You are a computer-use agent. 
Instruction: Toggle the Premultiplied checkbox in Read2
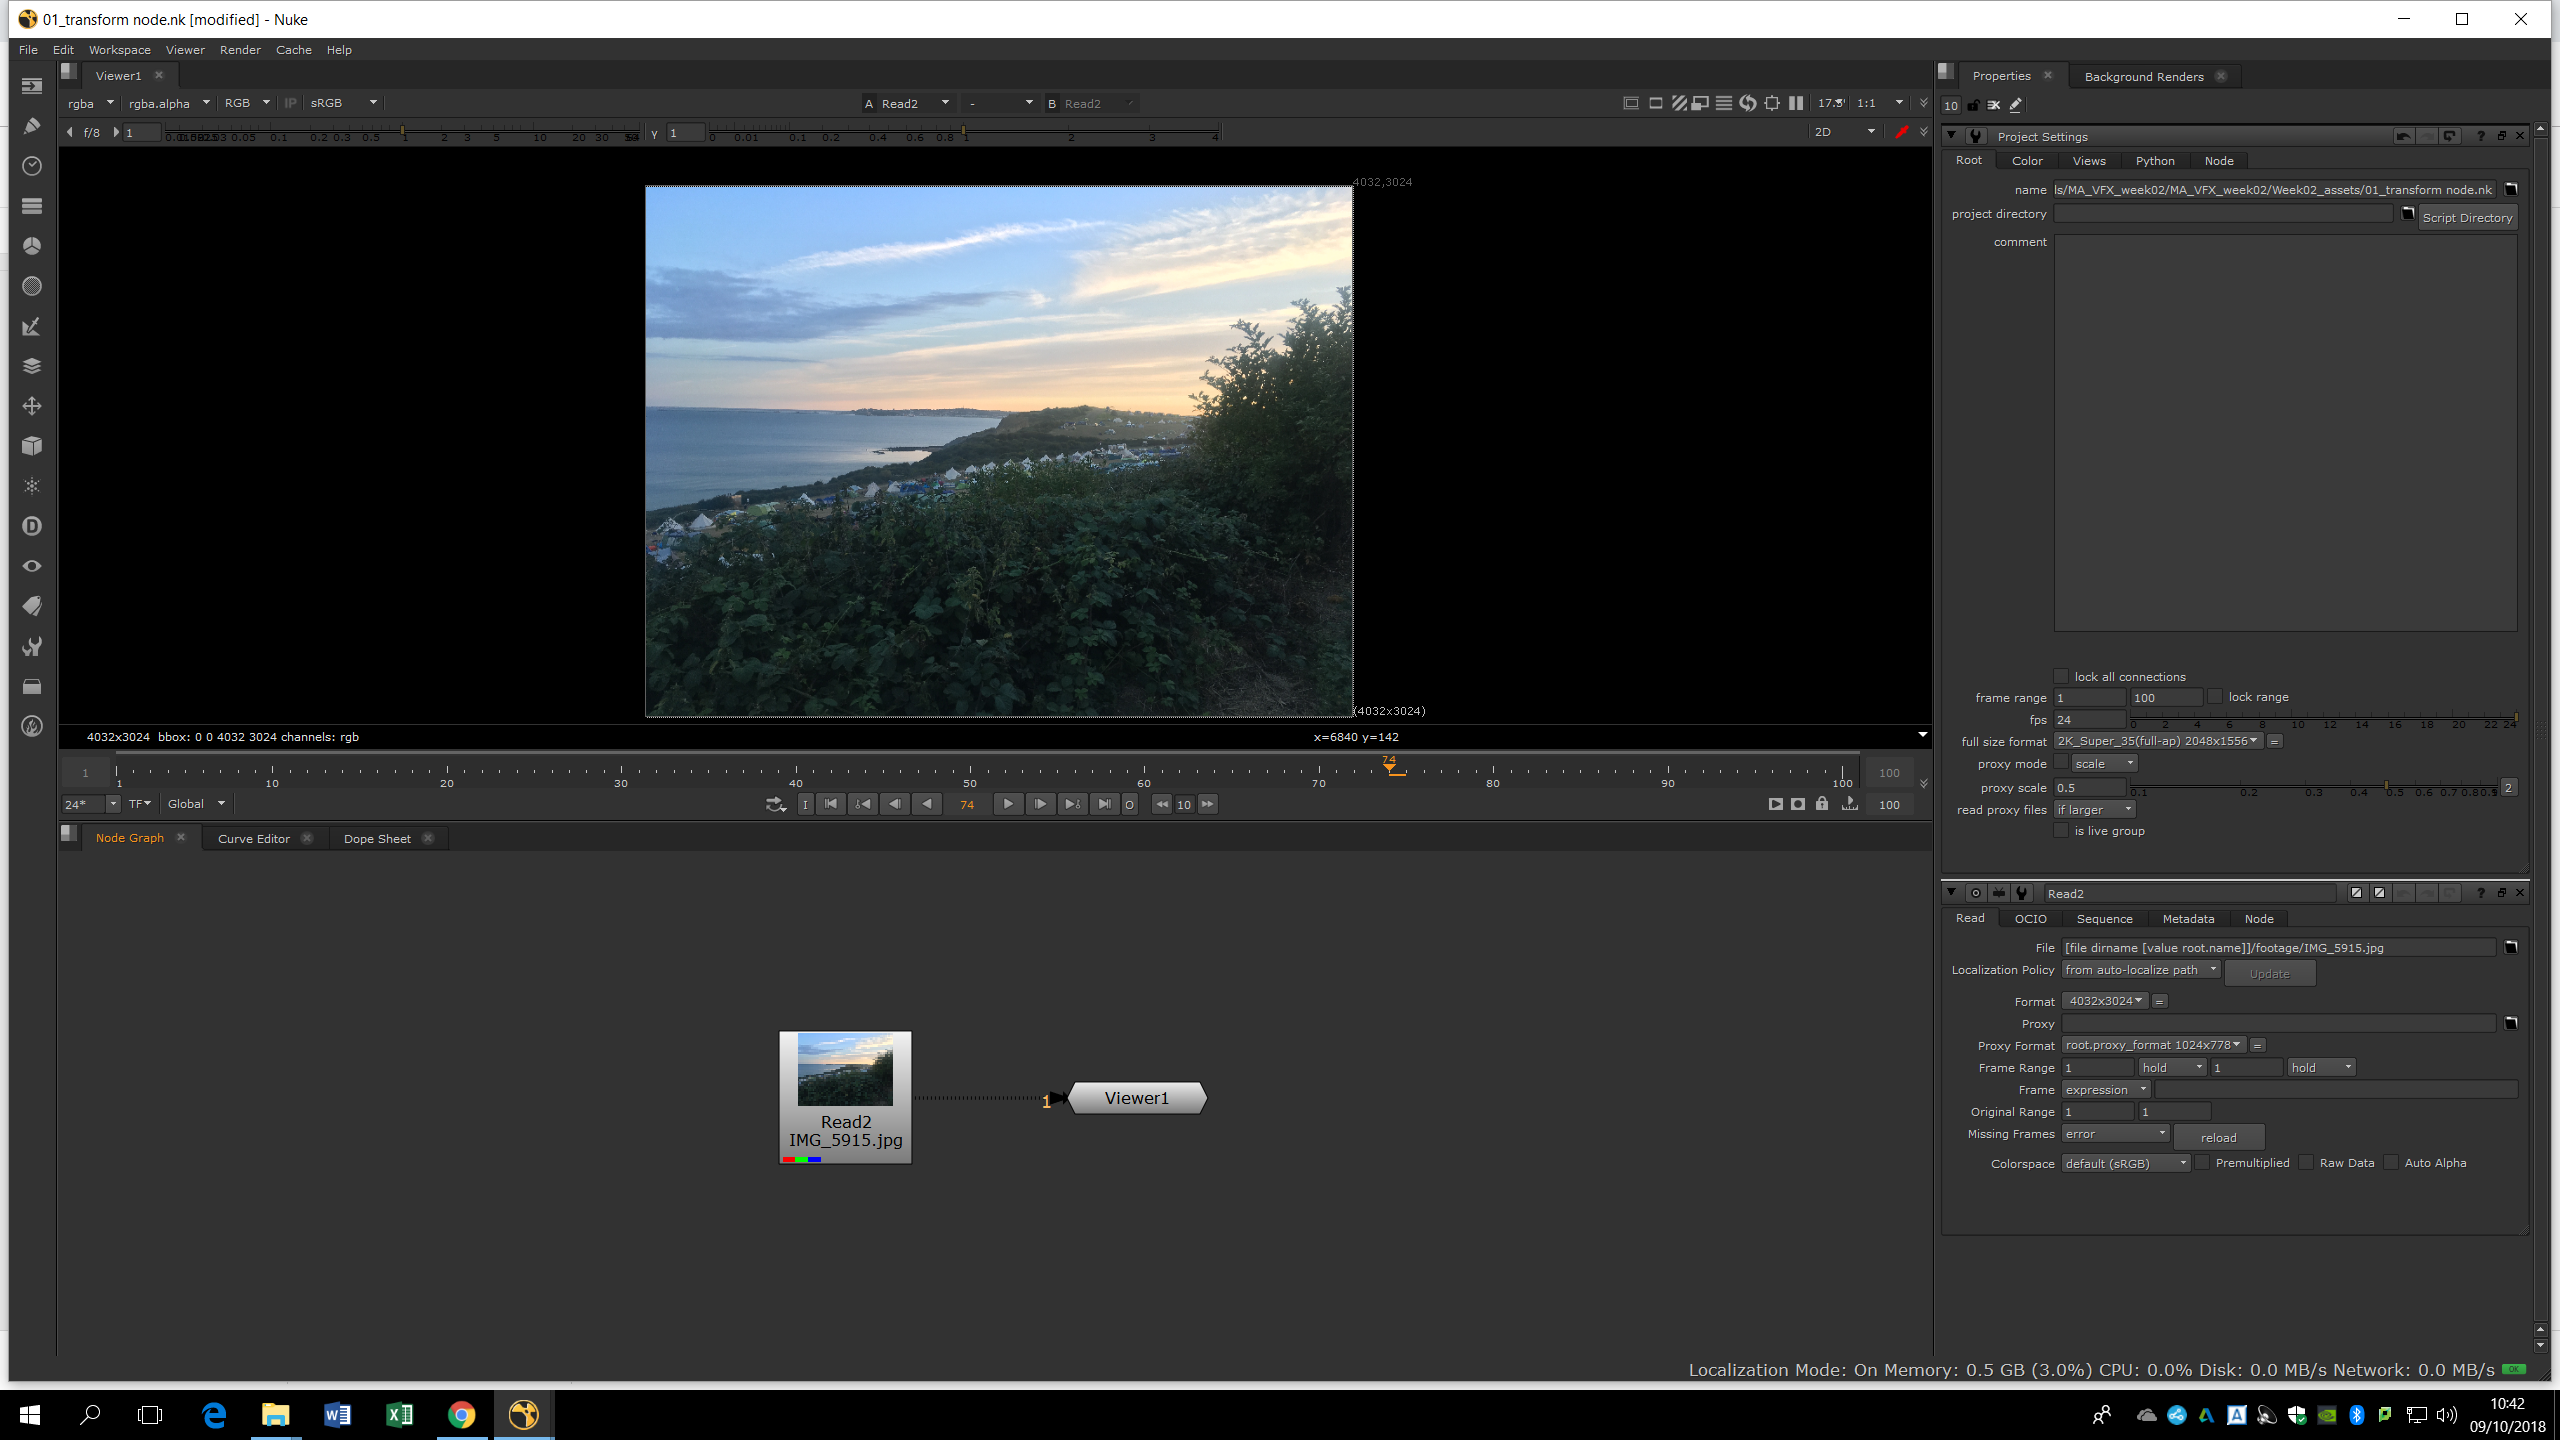pos(2202,1163)
